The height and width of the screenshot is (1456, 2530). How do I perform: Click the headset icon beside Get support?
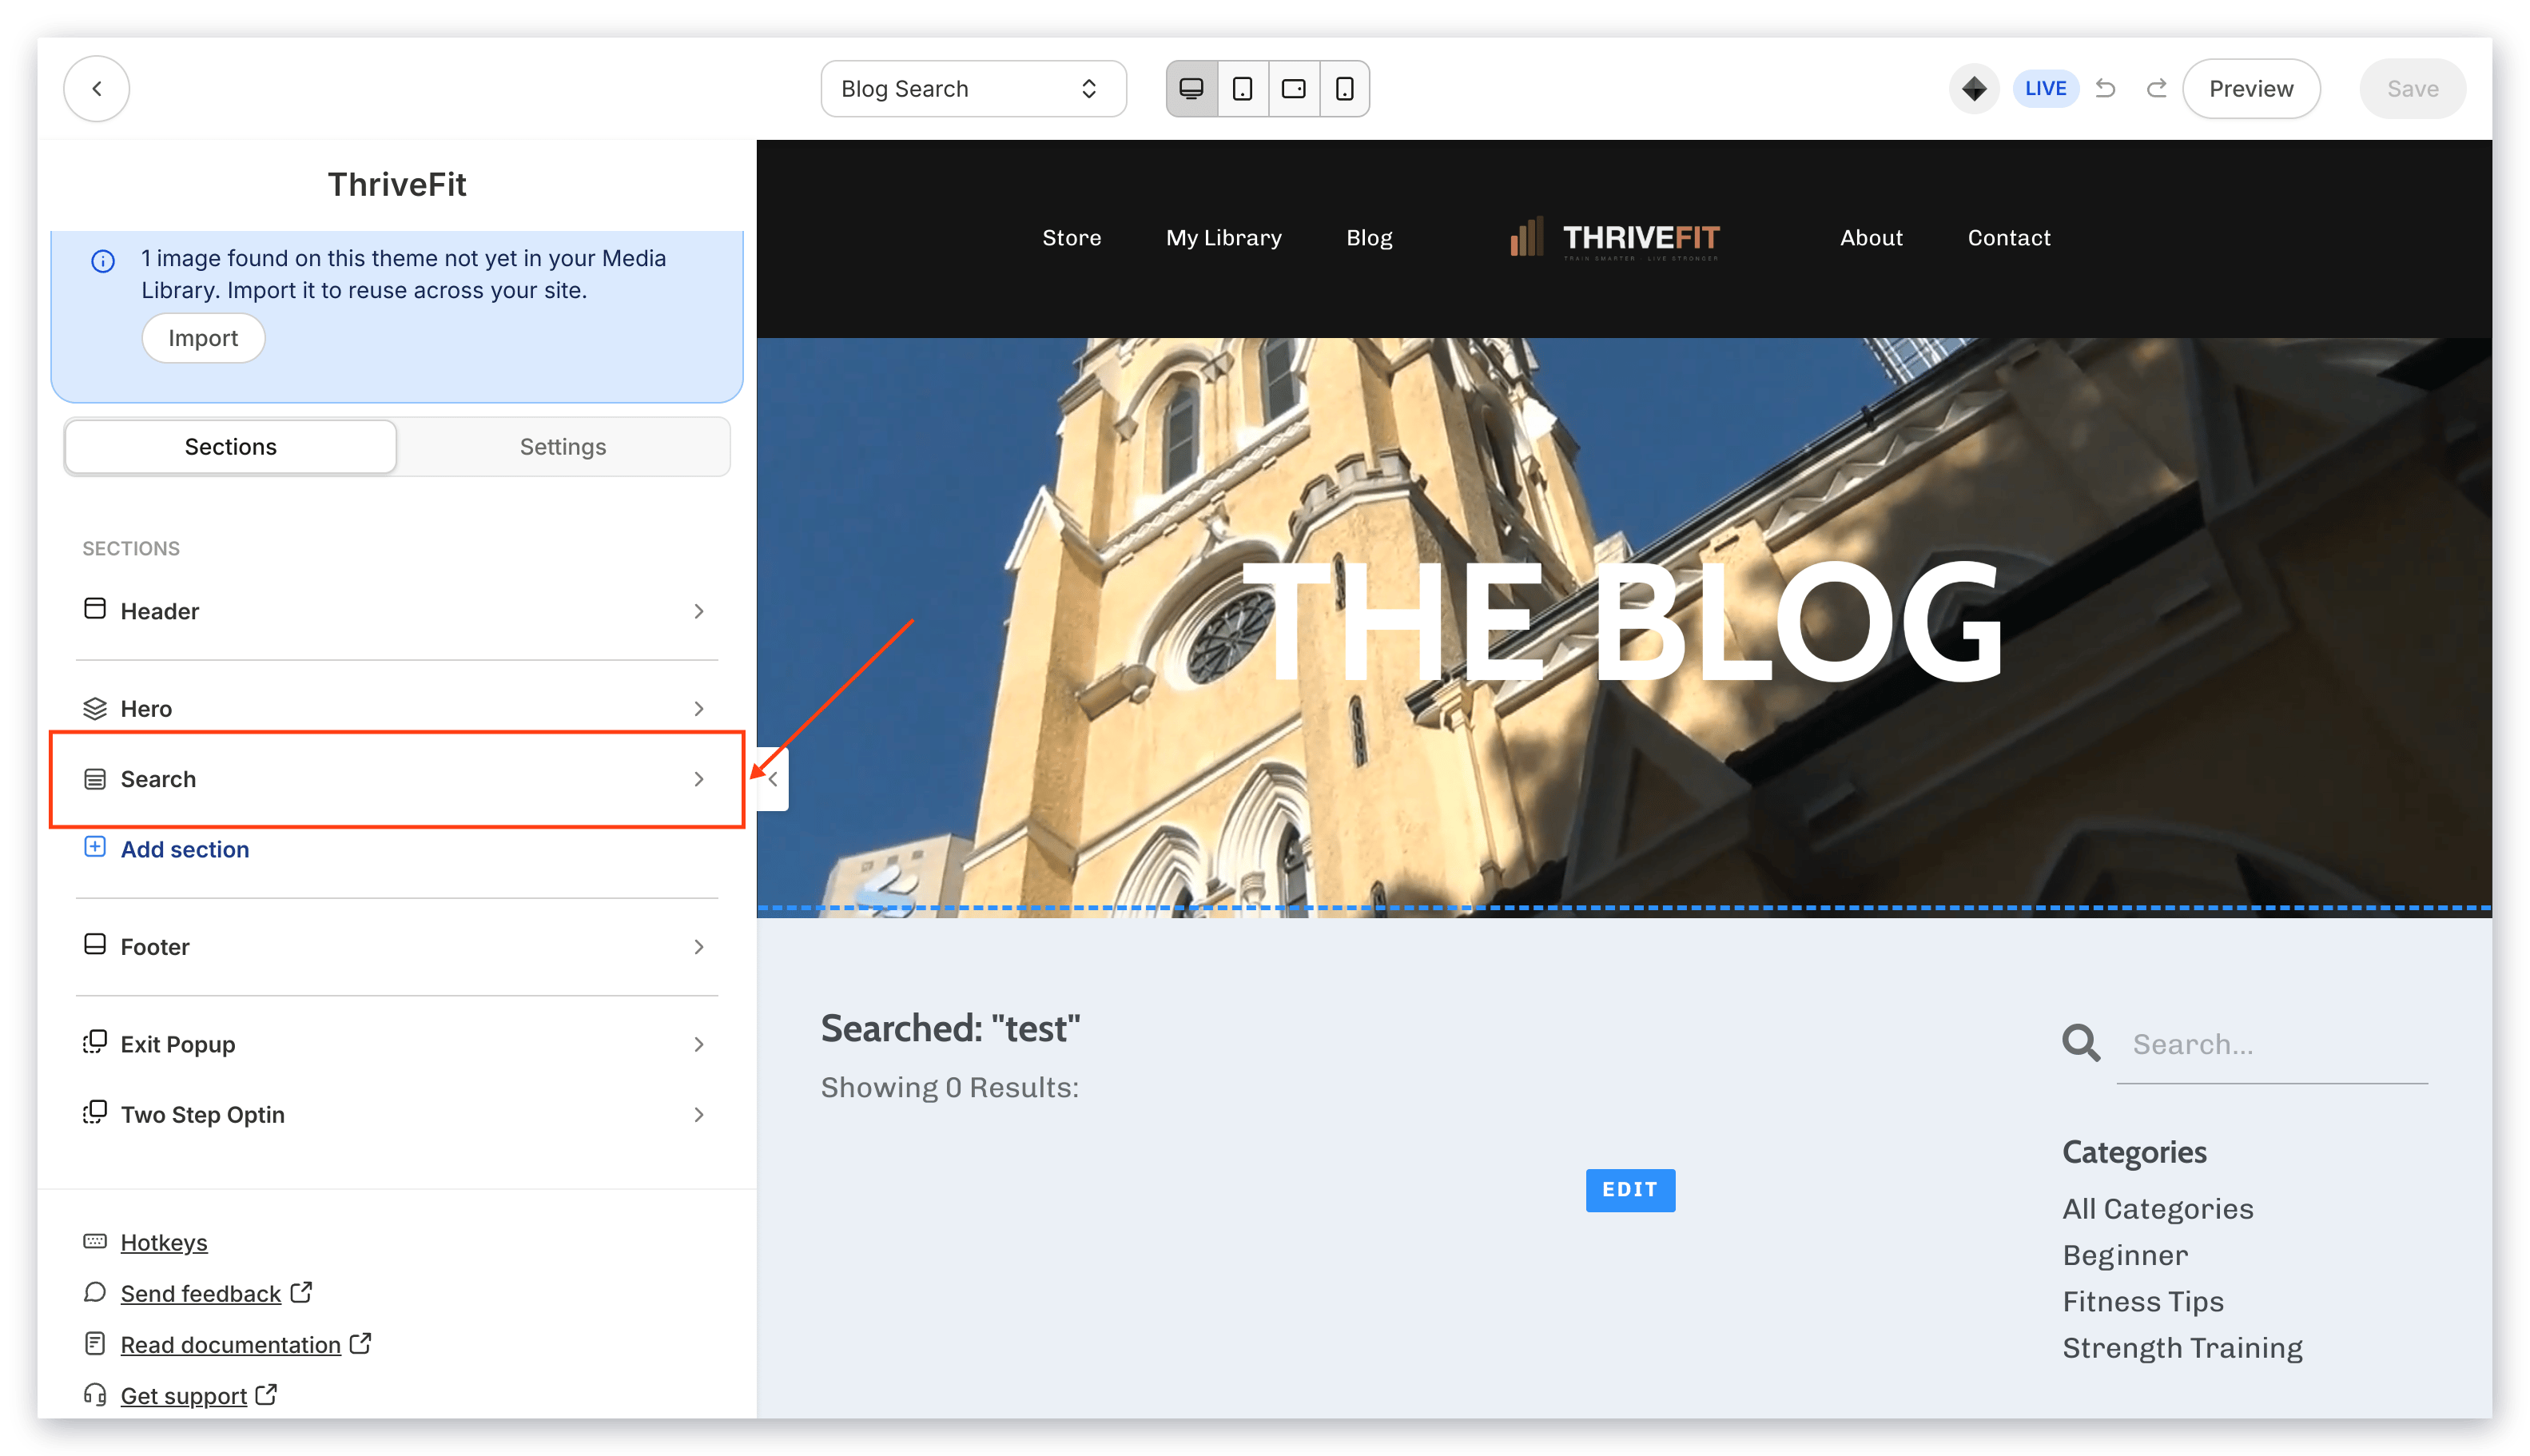(94, 1393)
